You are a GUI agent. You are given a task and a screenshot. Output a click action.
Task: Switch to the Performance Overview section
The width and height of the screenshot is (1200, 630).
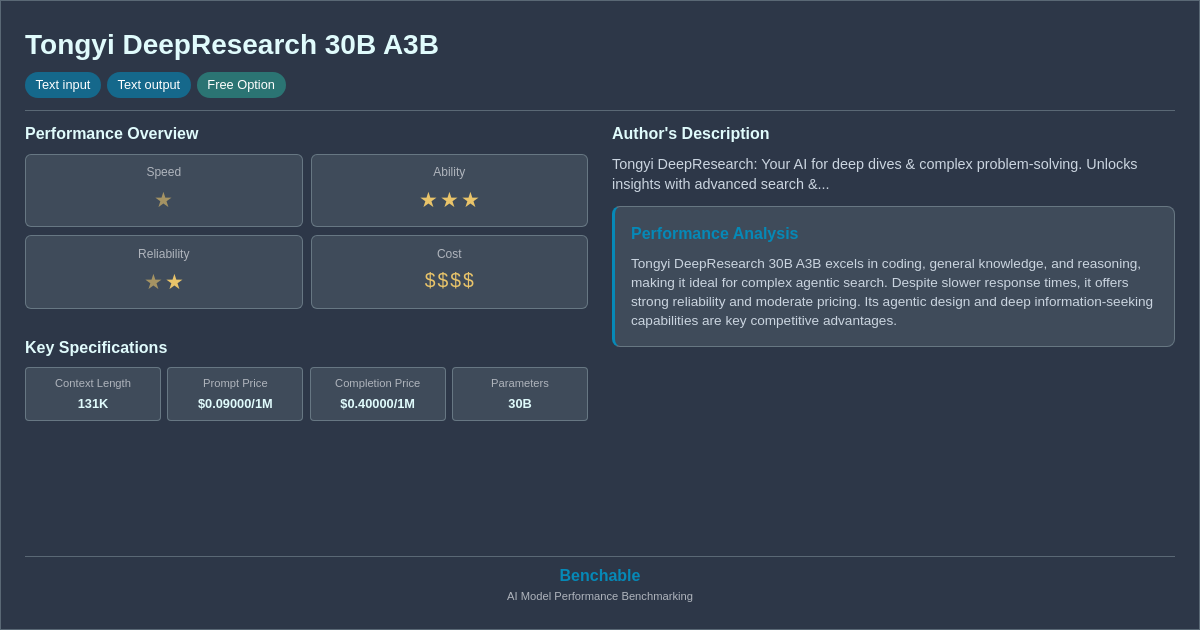111,133
